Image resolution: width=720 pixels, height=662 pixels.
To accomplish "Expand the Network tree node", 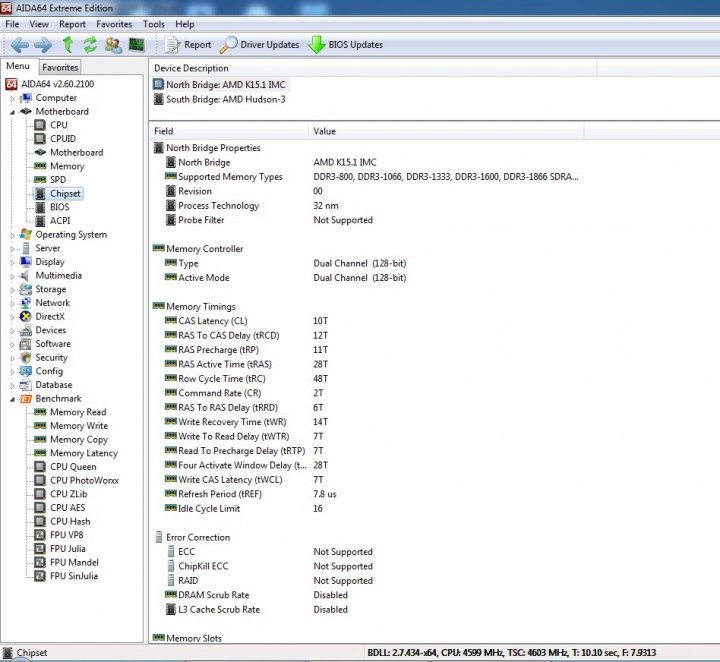I will (12, 303).
